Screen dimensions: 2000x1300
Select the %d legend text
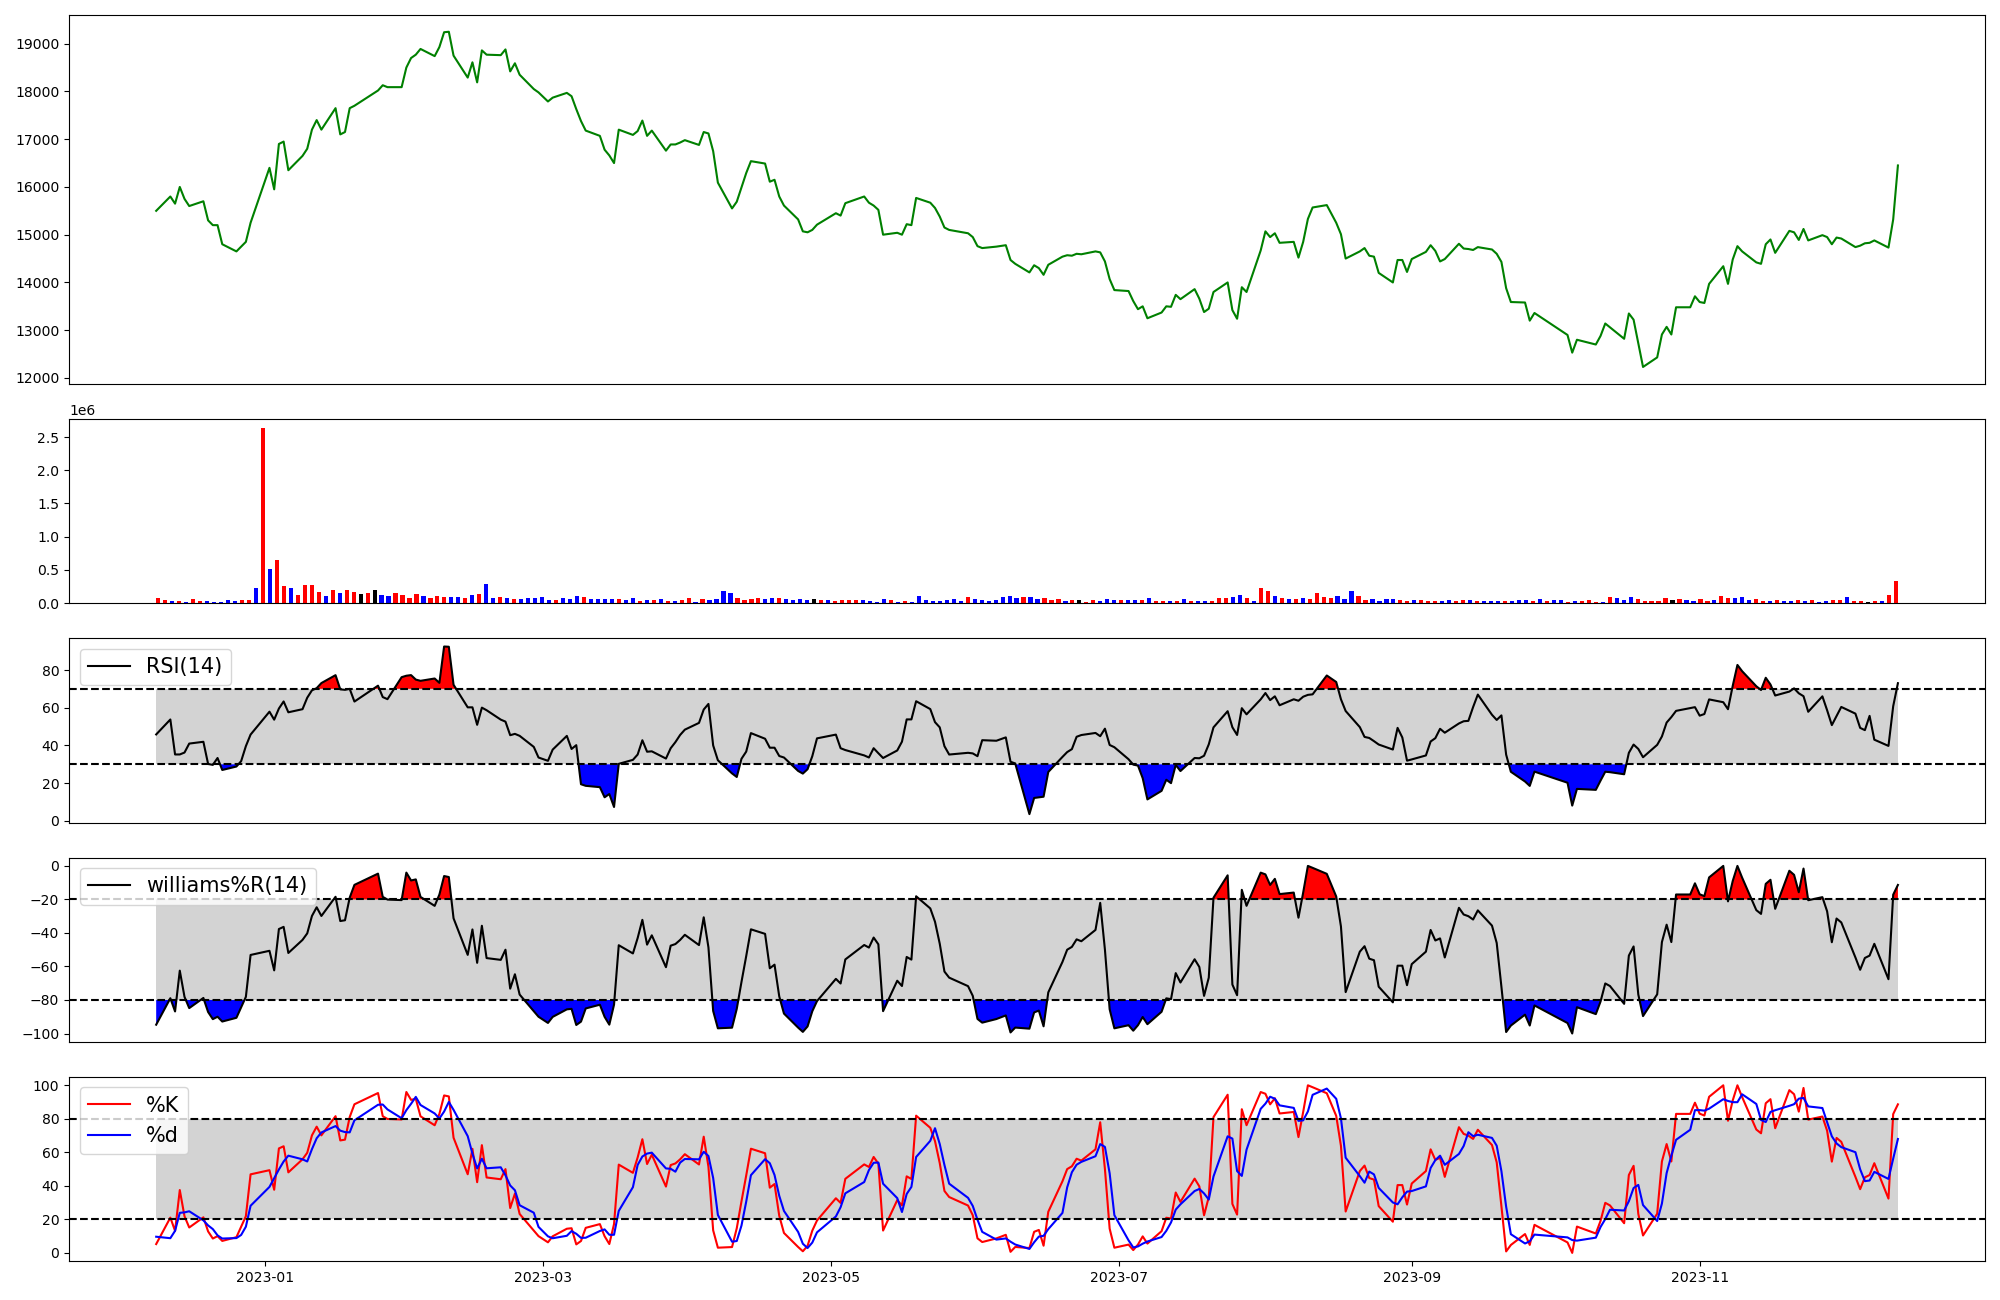162,1135
